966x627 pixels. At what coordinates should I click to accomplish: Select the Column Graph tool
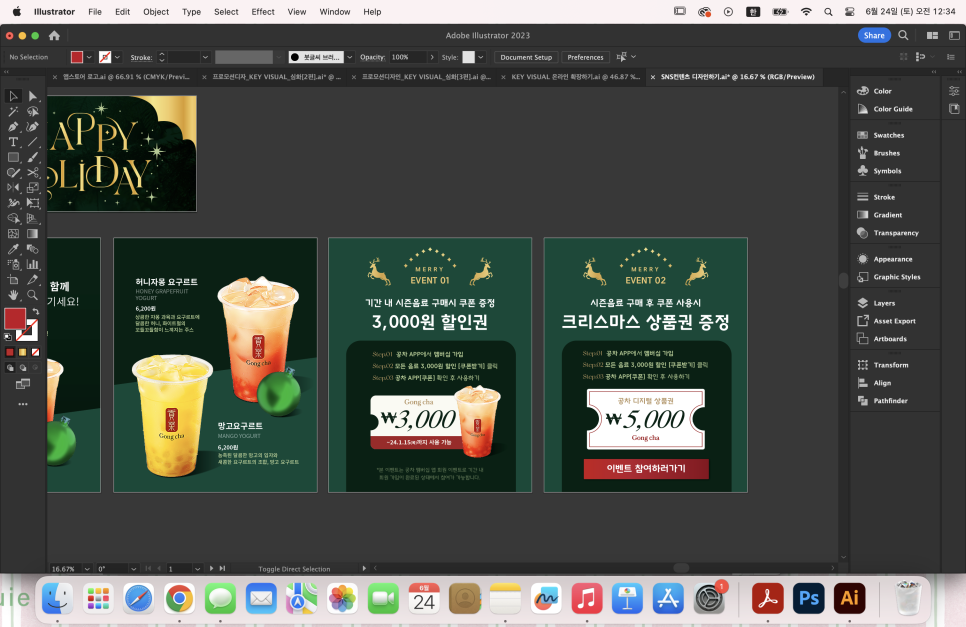(x=33, y=265)
